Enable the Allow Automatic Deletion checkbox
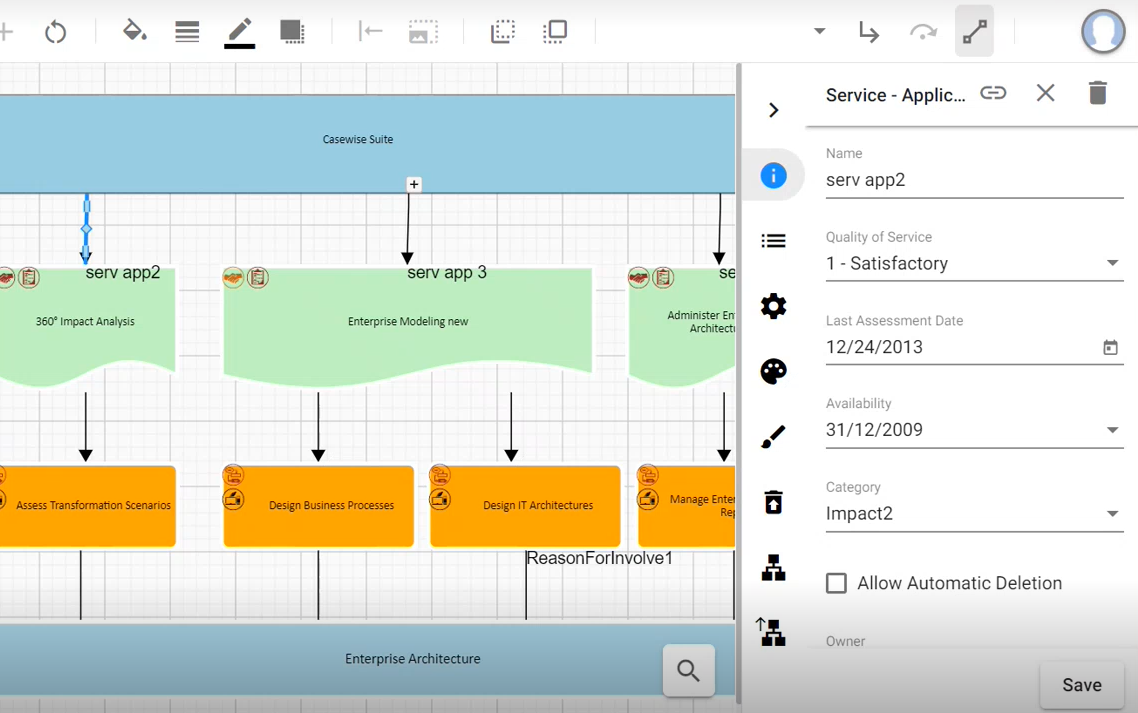1138x713 pixels. click(836, 583)
